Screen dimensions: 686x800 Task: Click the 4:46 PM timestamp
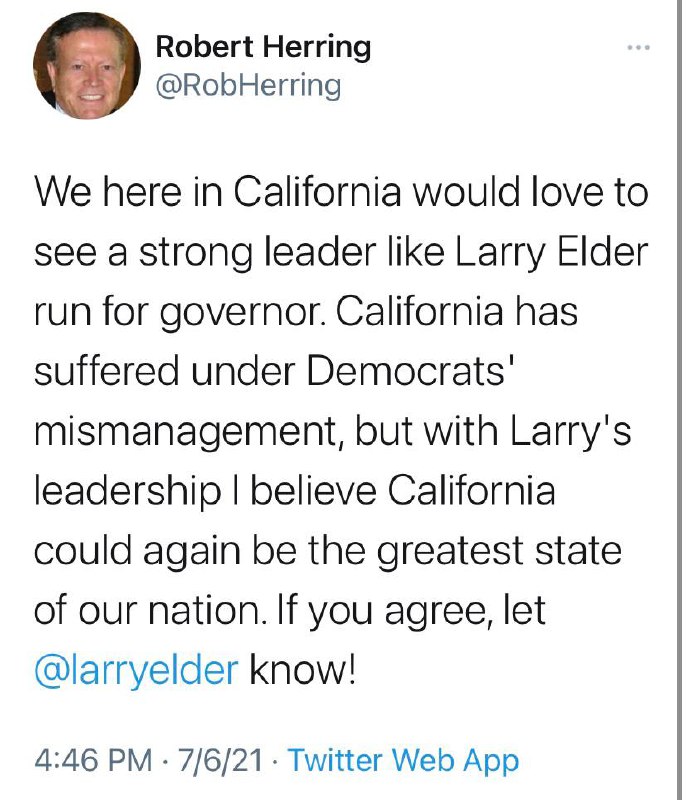(x=93, y=760)
